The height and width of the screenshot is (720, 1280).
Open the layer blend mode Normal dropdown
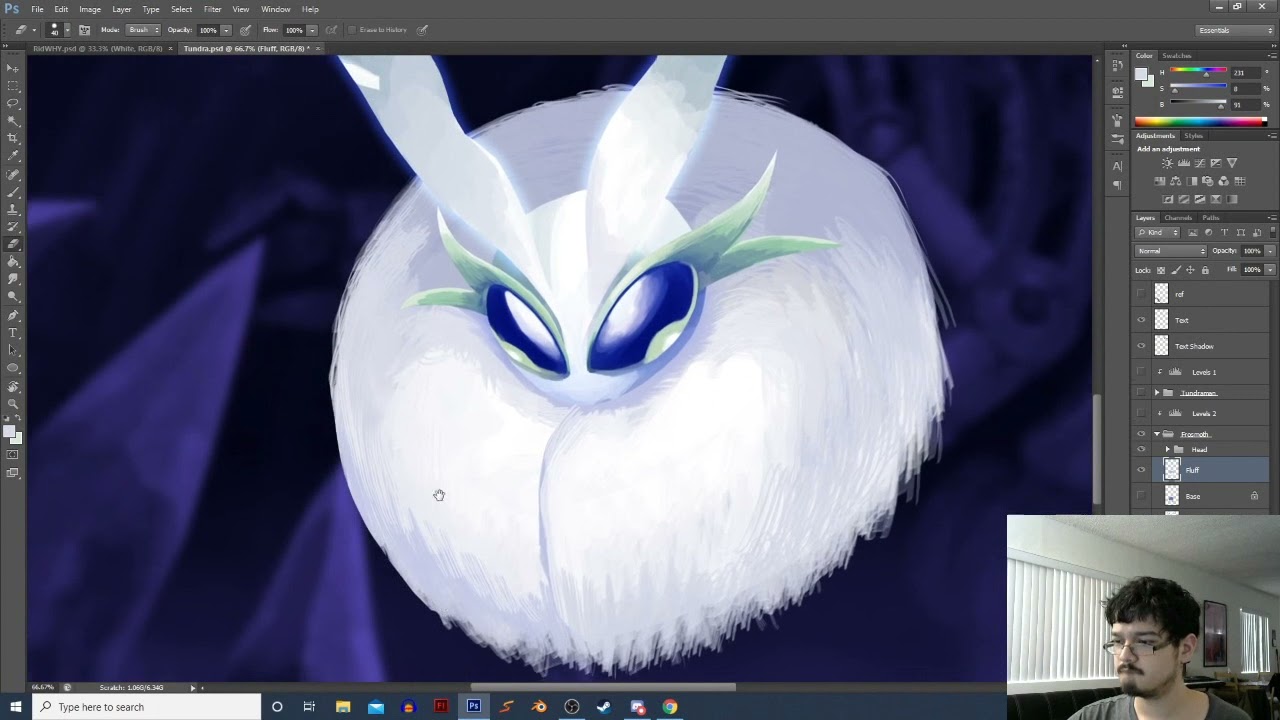(x=1171, y=251)
